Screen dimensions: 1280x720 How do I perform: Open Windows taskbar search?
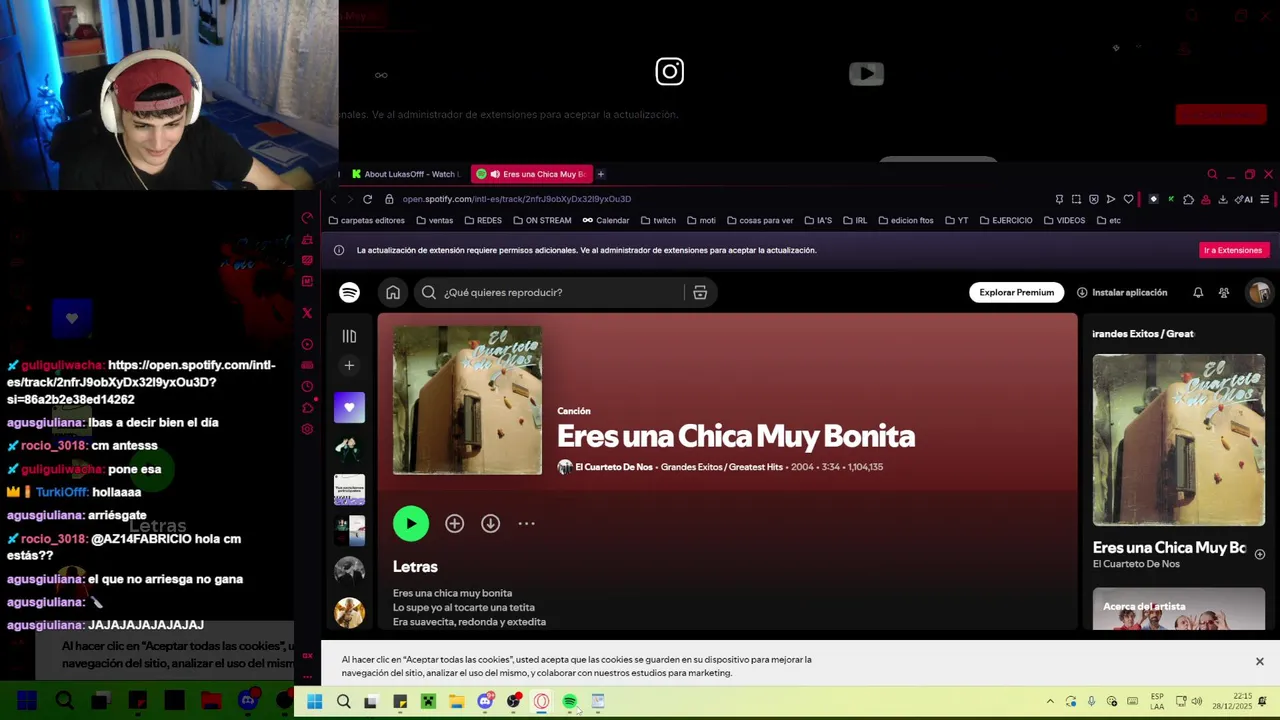343,702
